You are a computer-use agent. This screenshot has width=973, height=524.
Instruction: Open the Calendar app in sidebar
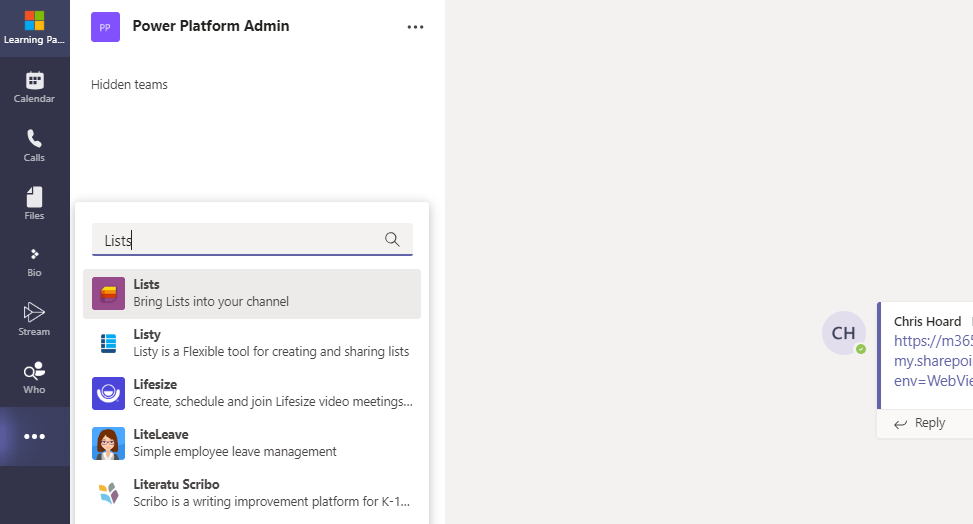(34, 87)
